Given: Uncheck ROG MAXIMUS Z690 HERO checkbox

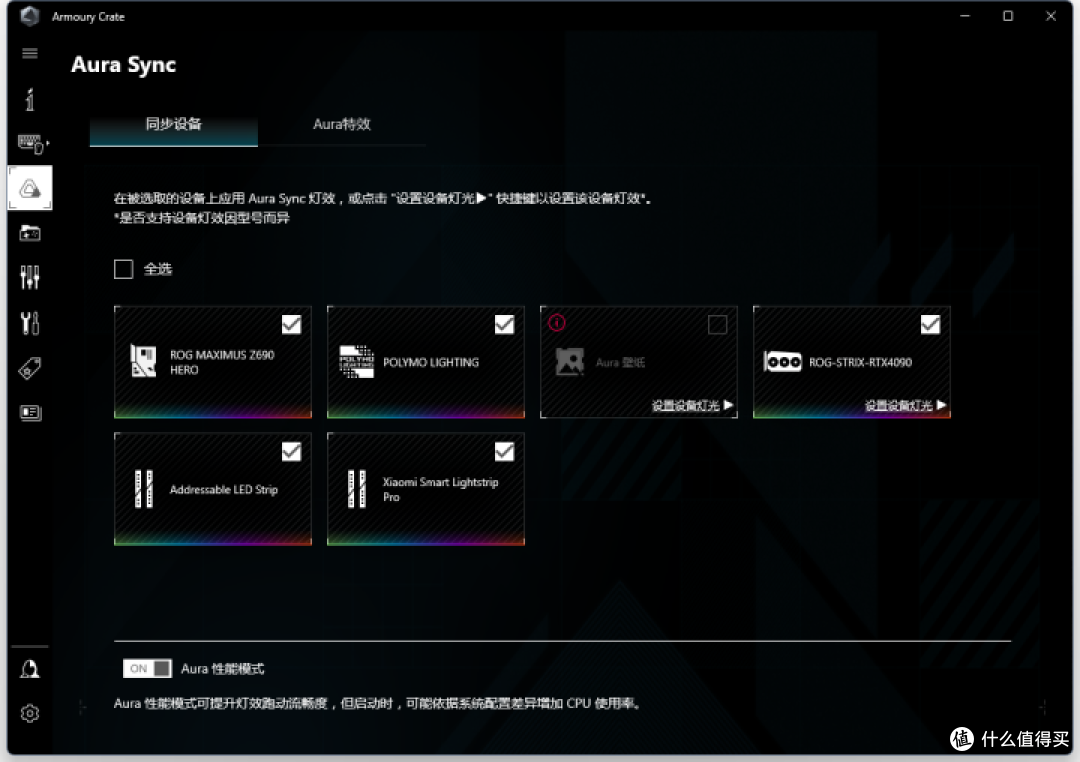Looking at the screenshot, I should 291,324.
